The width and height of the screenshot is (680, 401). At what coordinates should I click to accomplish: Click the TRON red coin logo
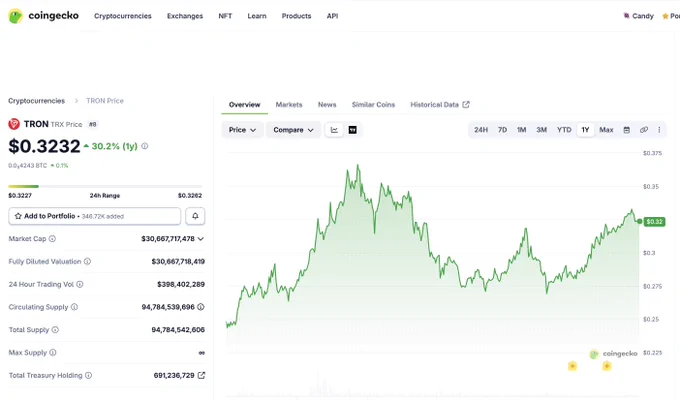point(14,124)
